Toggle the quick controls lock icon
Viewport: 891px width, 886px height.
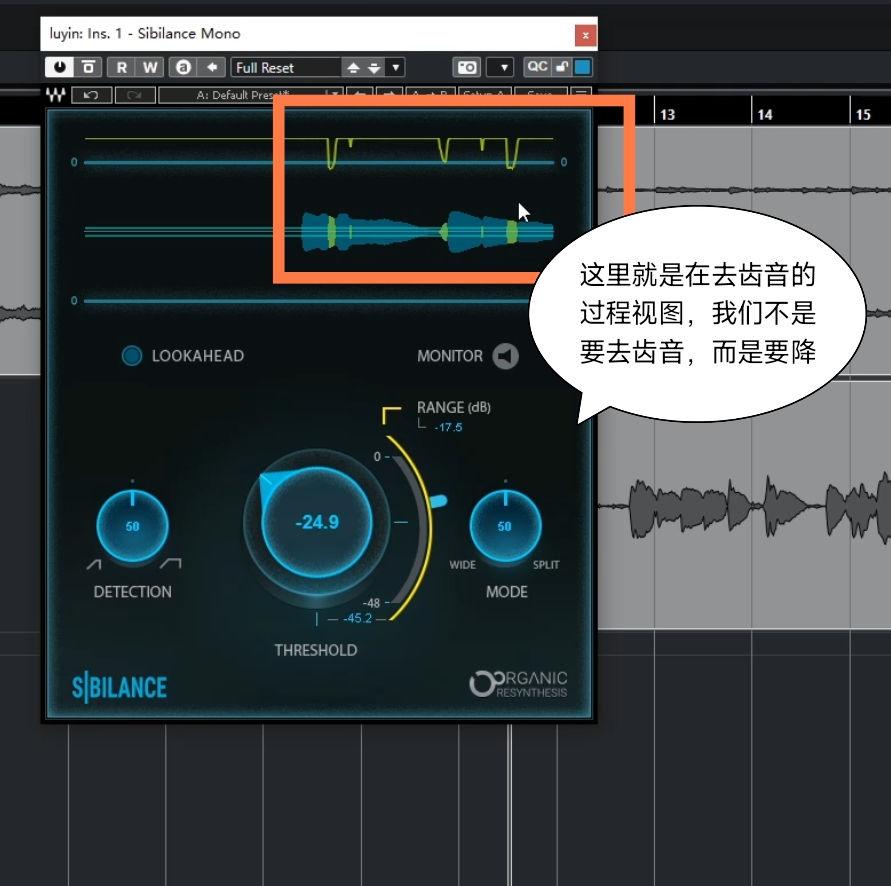562,66
